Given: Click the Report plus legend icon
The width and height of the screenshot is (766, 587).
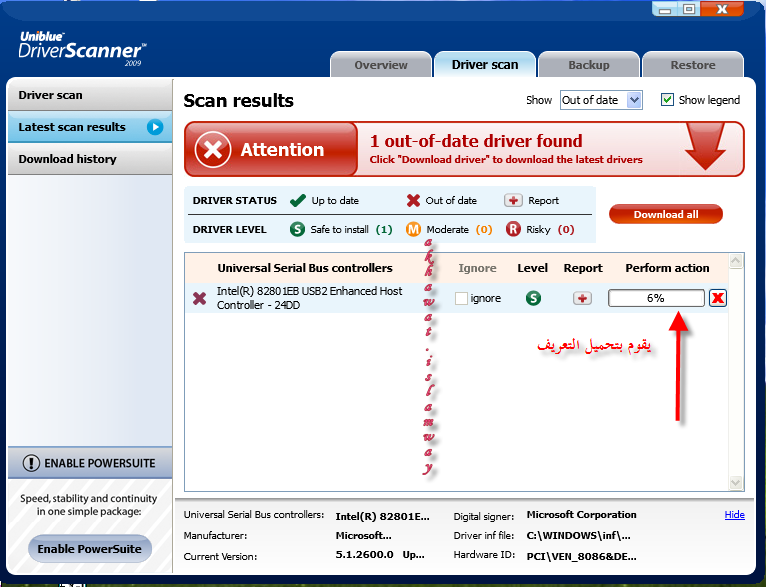Looking at the screenshot, I should 513,200.
